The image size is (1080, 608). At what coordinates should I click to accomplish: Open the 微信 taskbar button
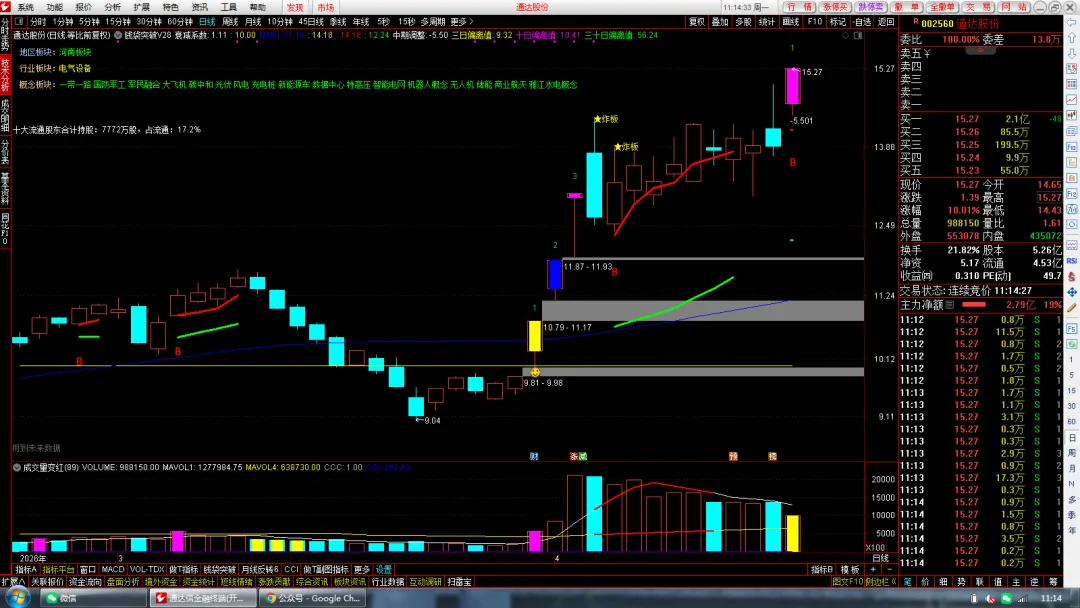(x=93, y=598)
